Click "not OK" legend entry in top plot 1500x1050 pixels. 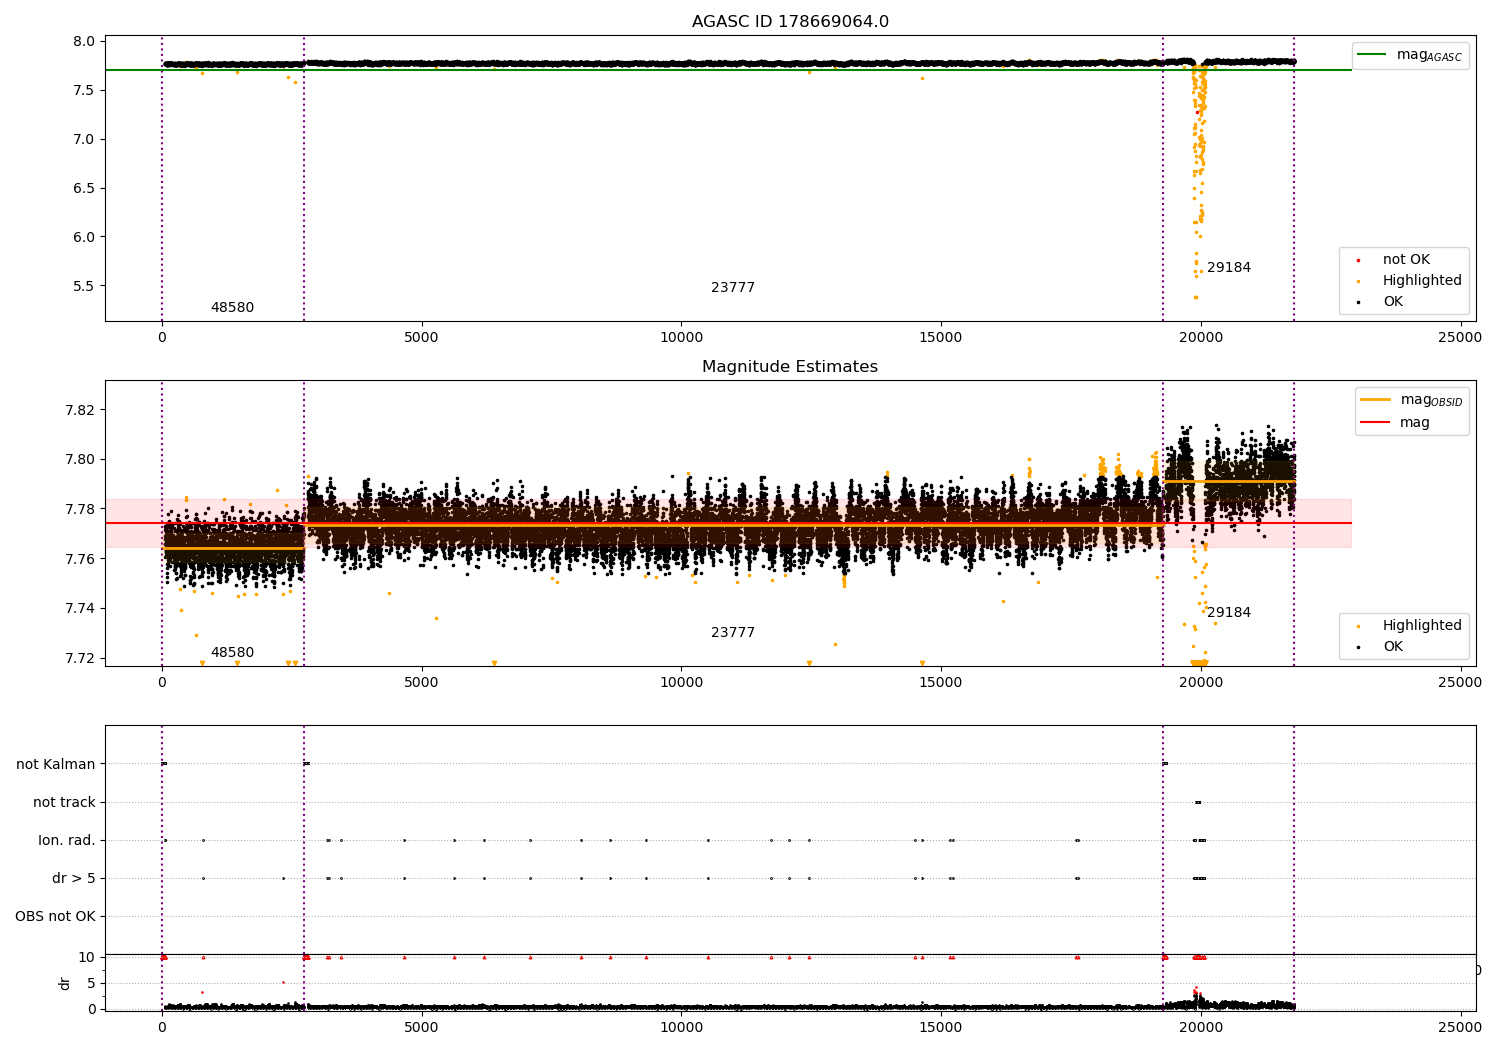point(1405,260)
